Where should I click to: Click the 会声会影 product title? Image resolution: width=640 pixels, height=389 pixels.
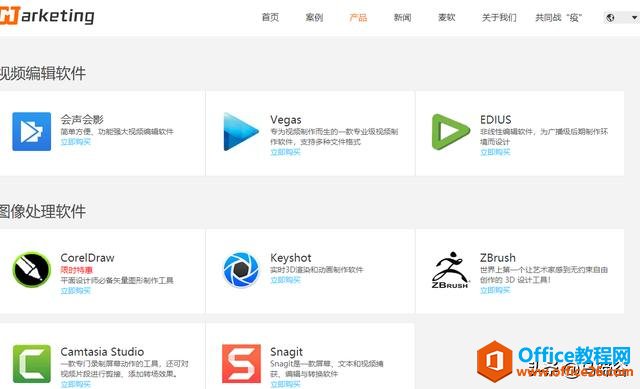point(82,119)
